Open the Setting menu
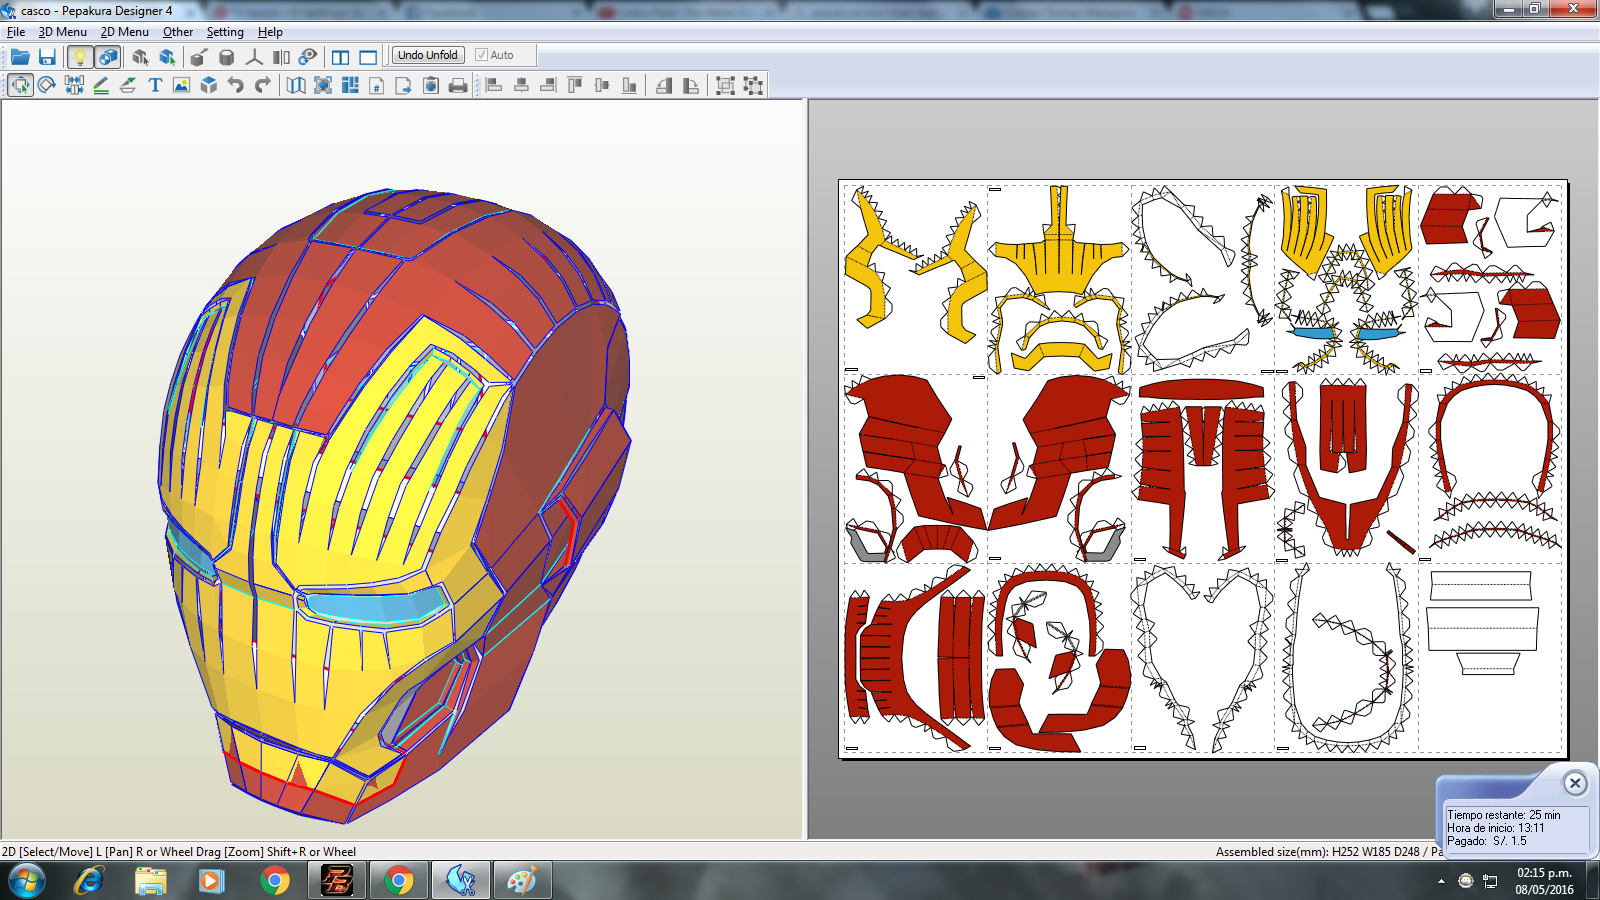Viewport: 1600px width, 900px height. [225, 32]
